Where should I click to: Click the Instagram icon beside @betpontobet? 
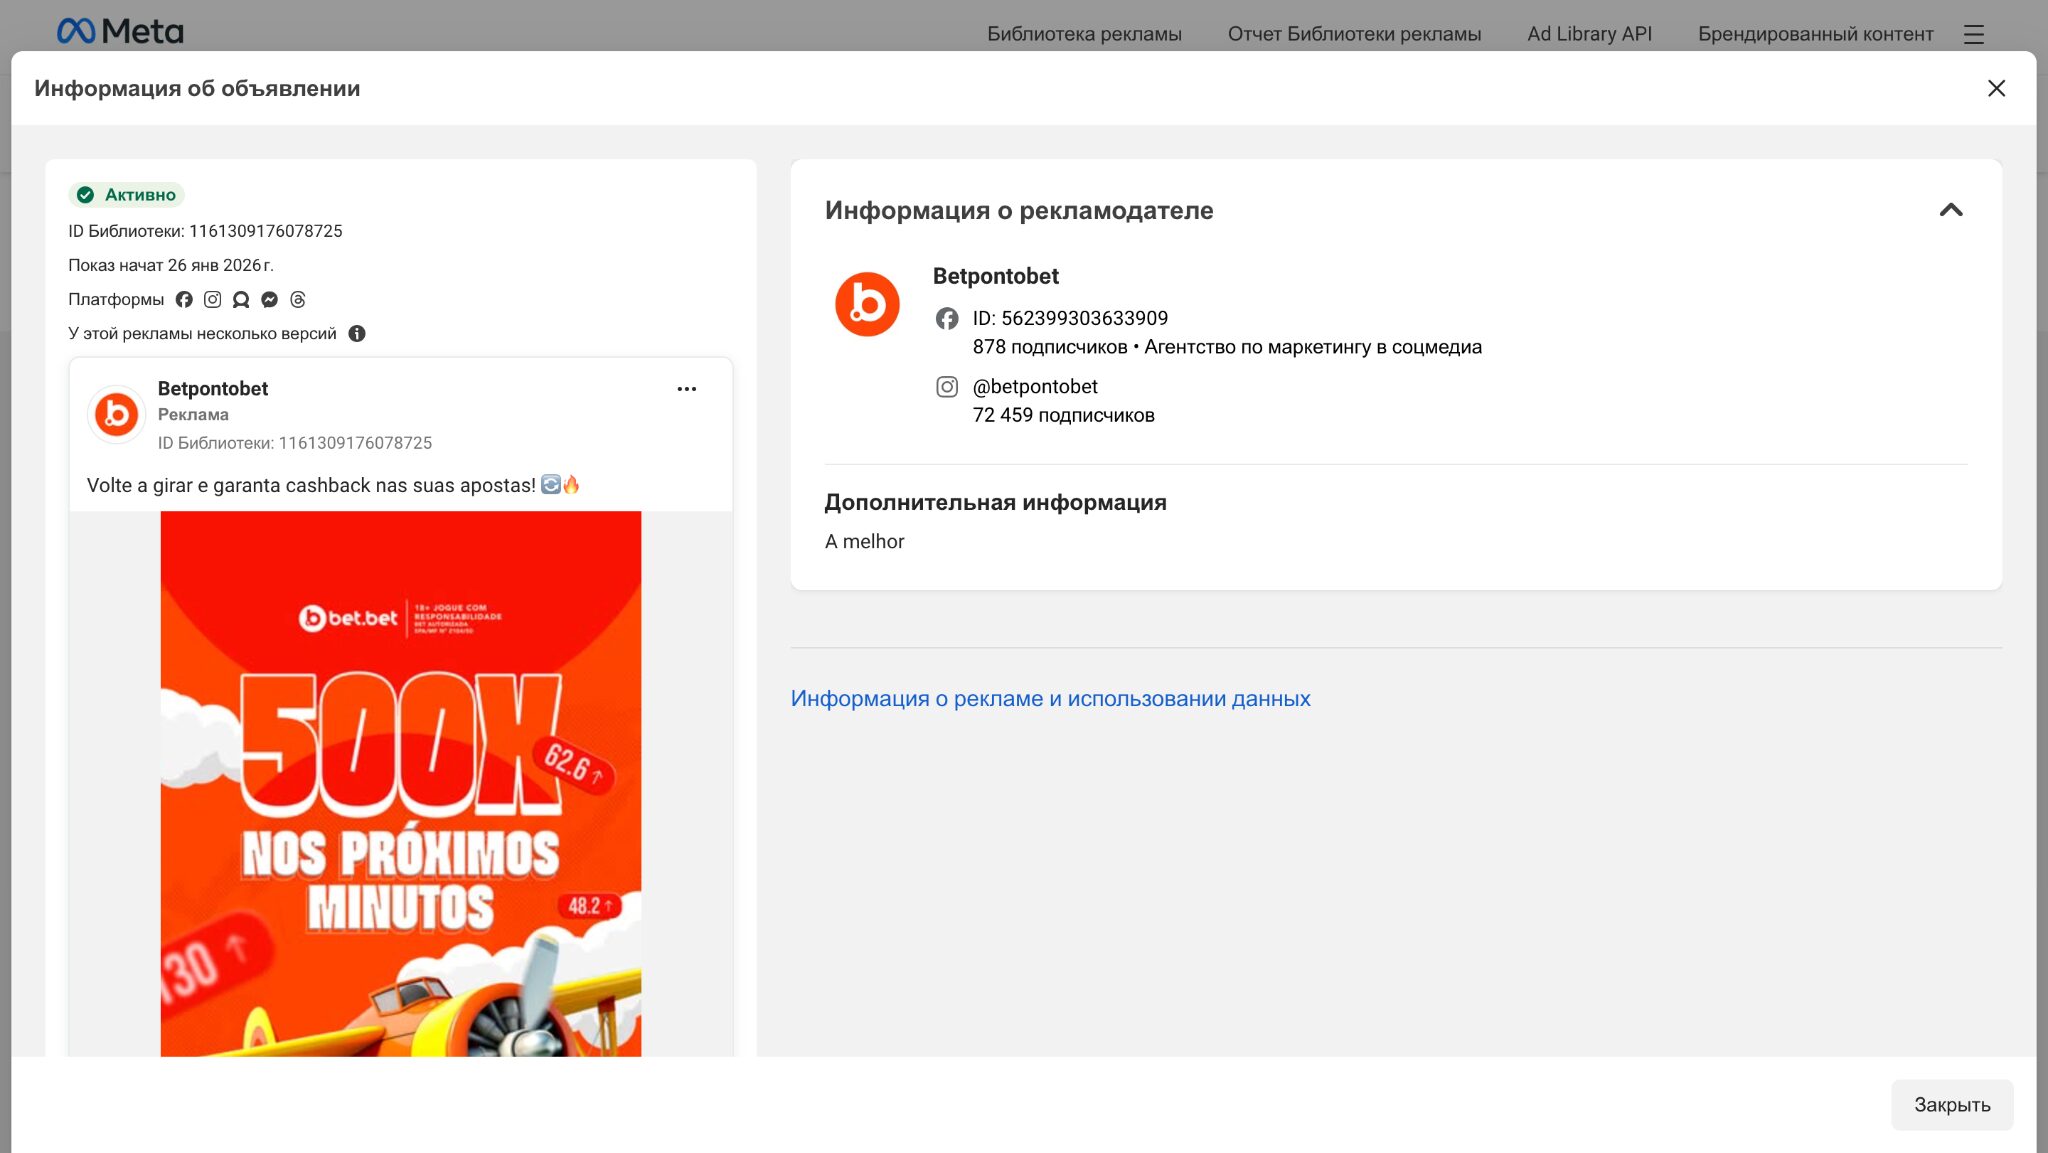tap(947, 386)
